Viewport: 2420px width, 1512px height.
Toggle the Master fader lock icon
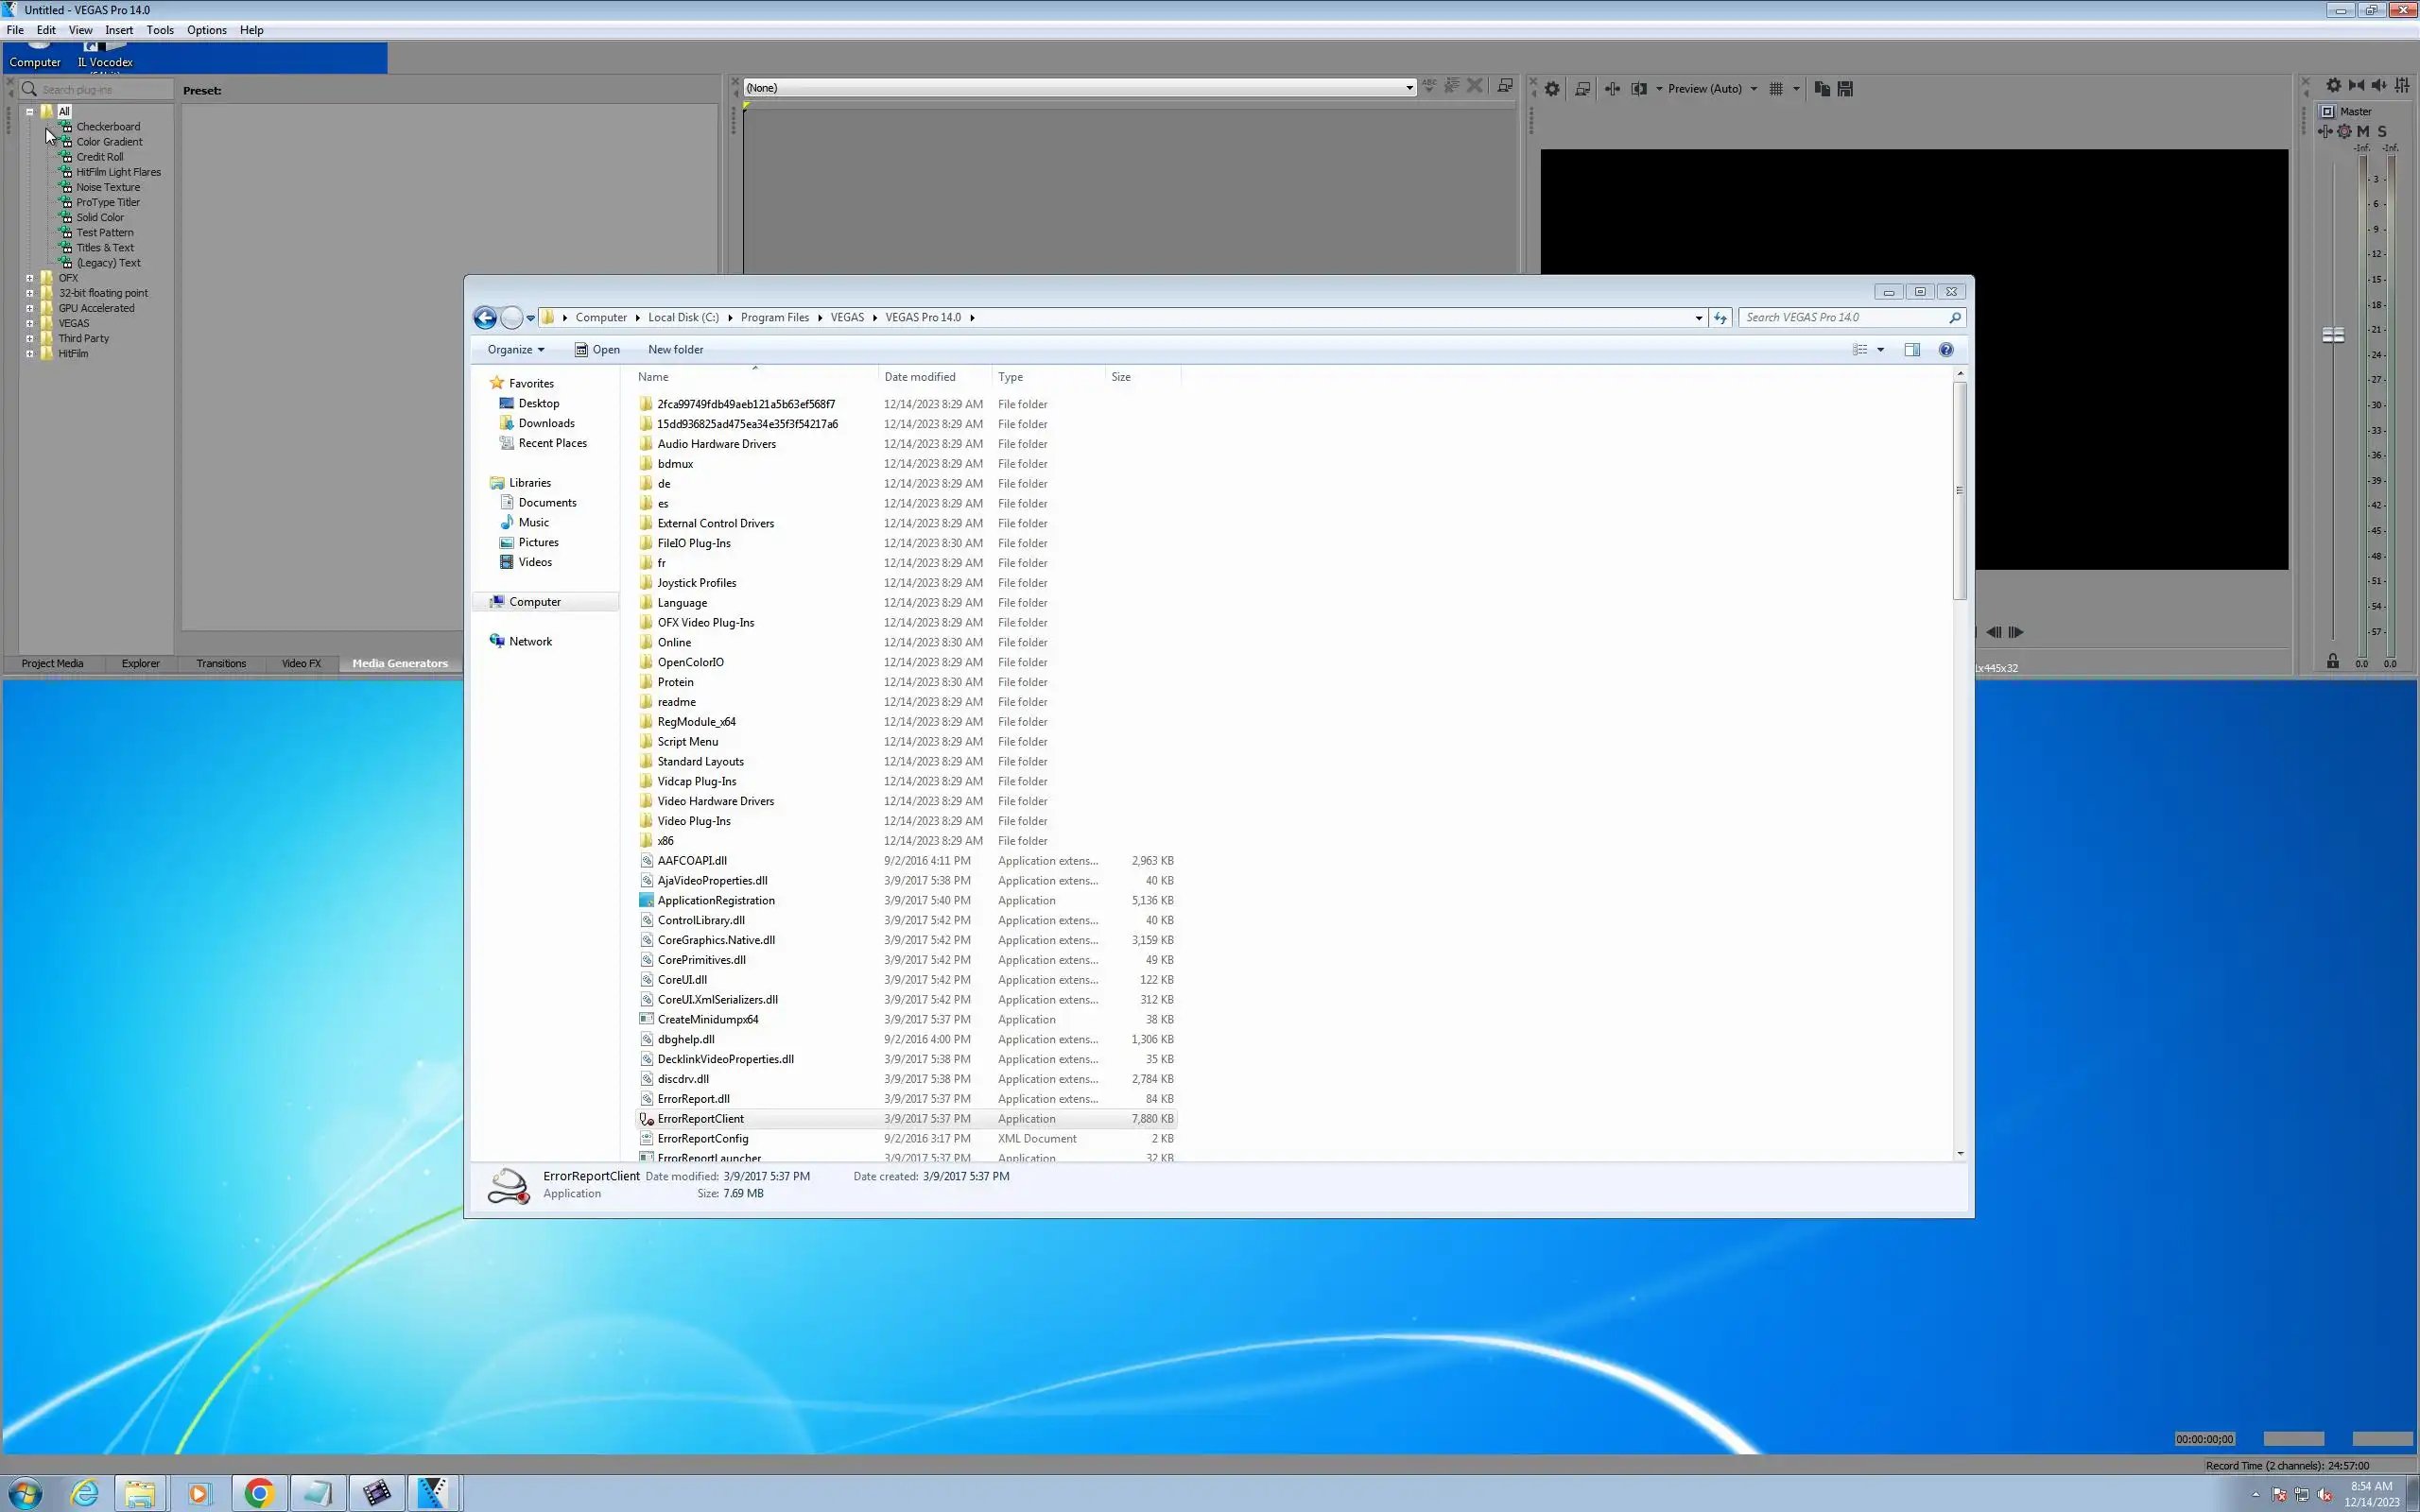[2332, 661]
